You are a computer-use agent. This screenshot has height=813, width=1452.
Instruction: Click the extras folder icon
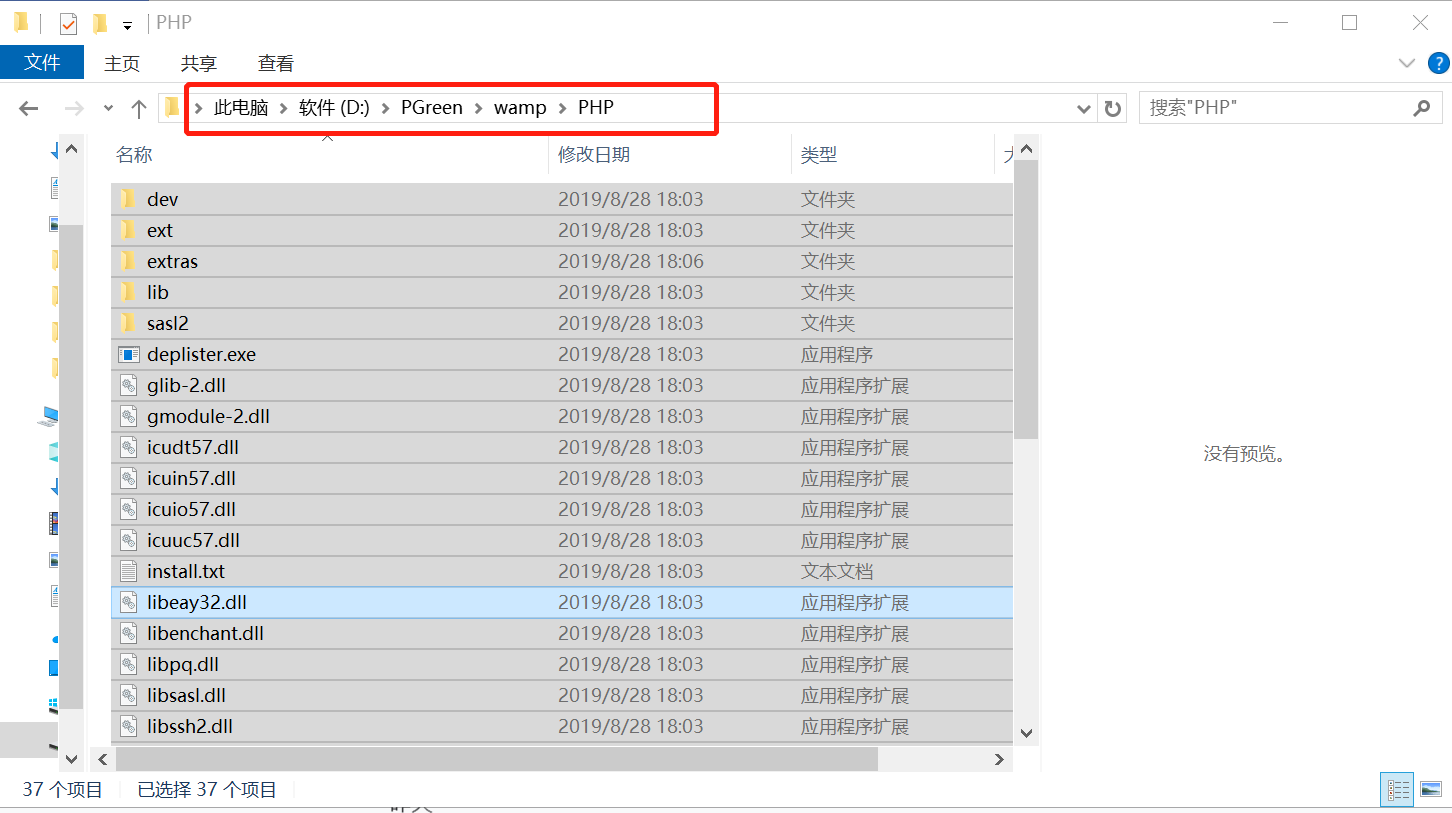click(x=128, y=261)
